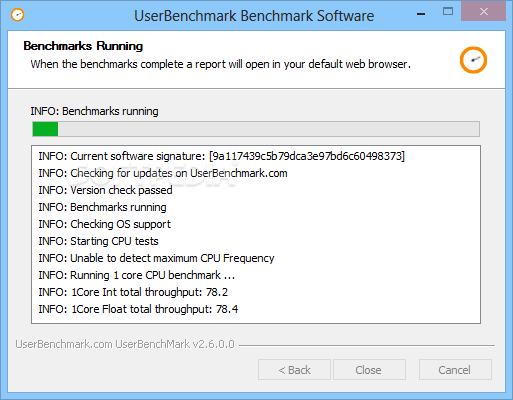Click the Close button
The image size is (513, 400).
(369, 370)
